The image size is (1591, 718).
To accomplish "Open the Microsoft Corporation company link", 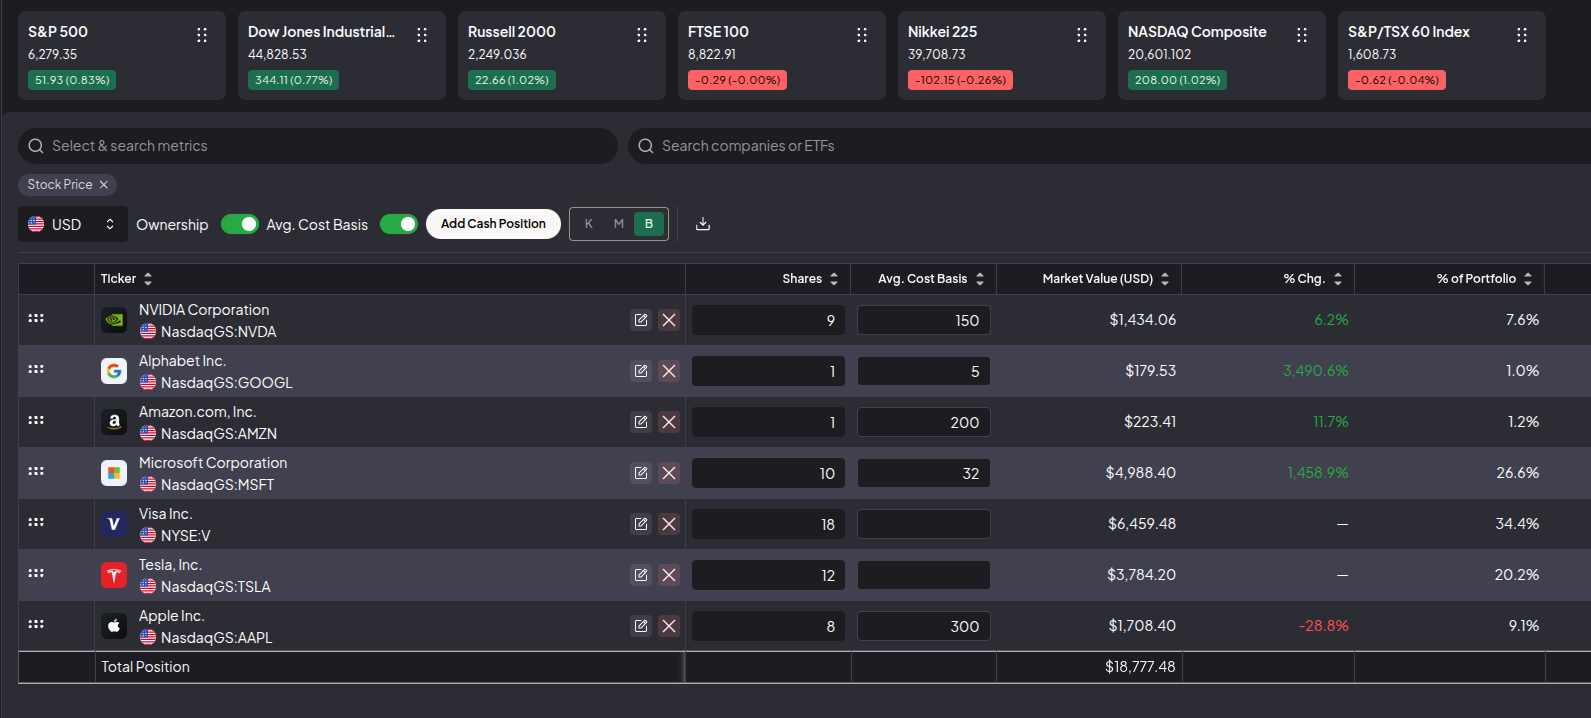I will [x=213, y=463].
